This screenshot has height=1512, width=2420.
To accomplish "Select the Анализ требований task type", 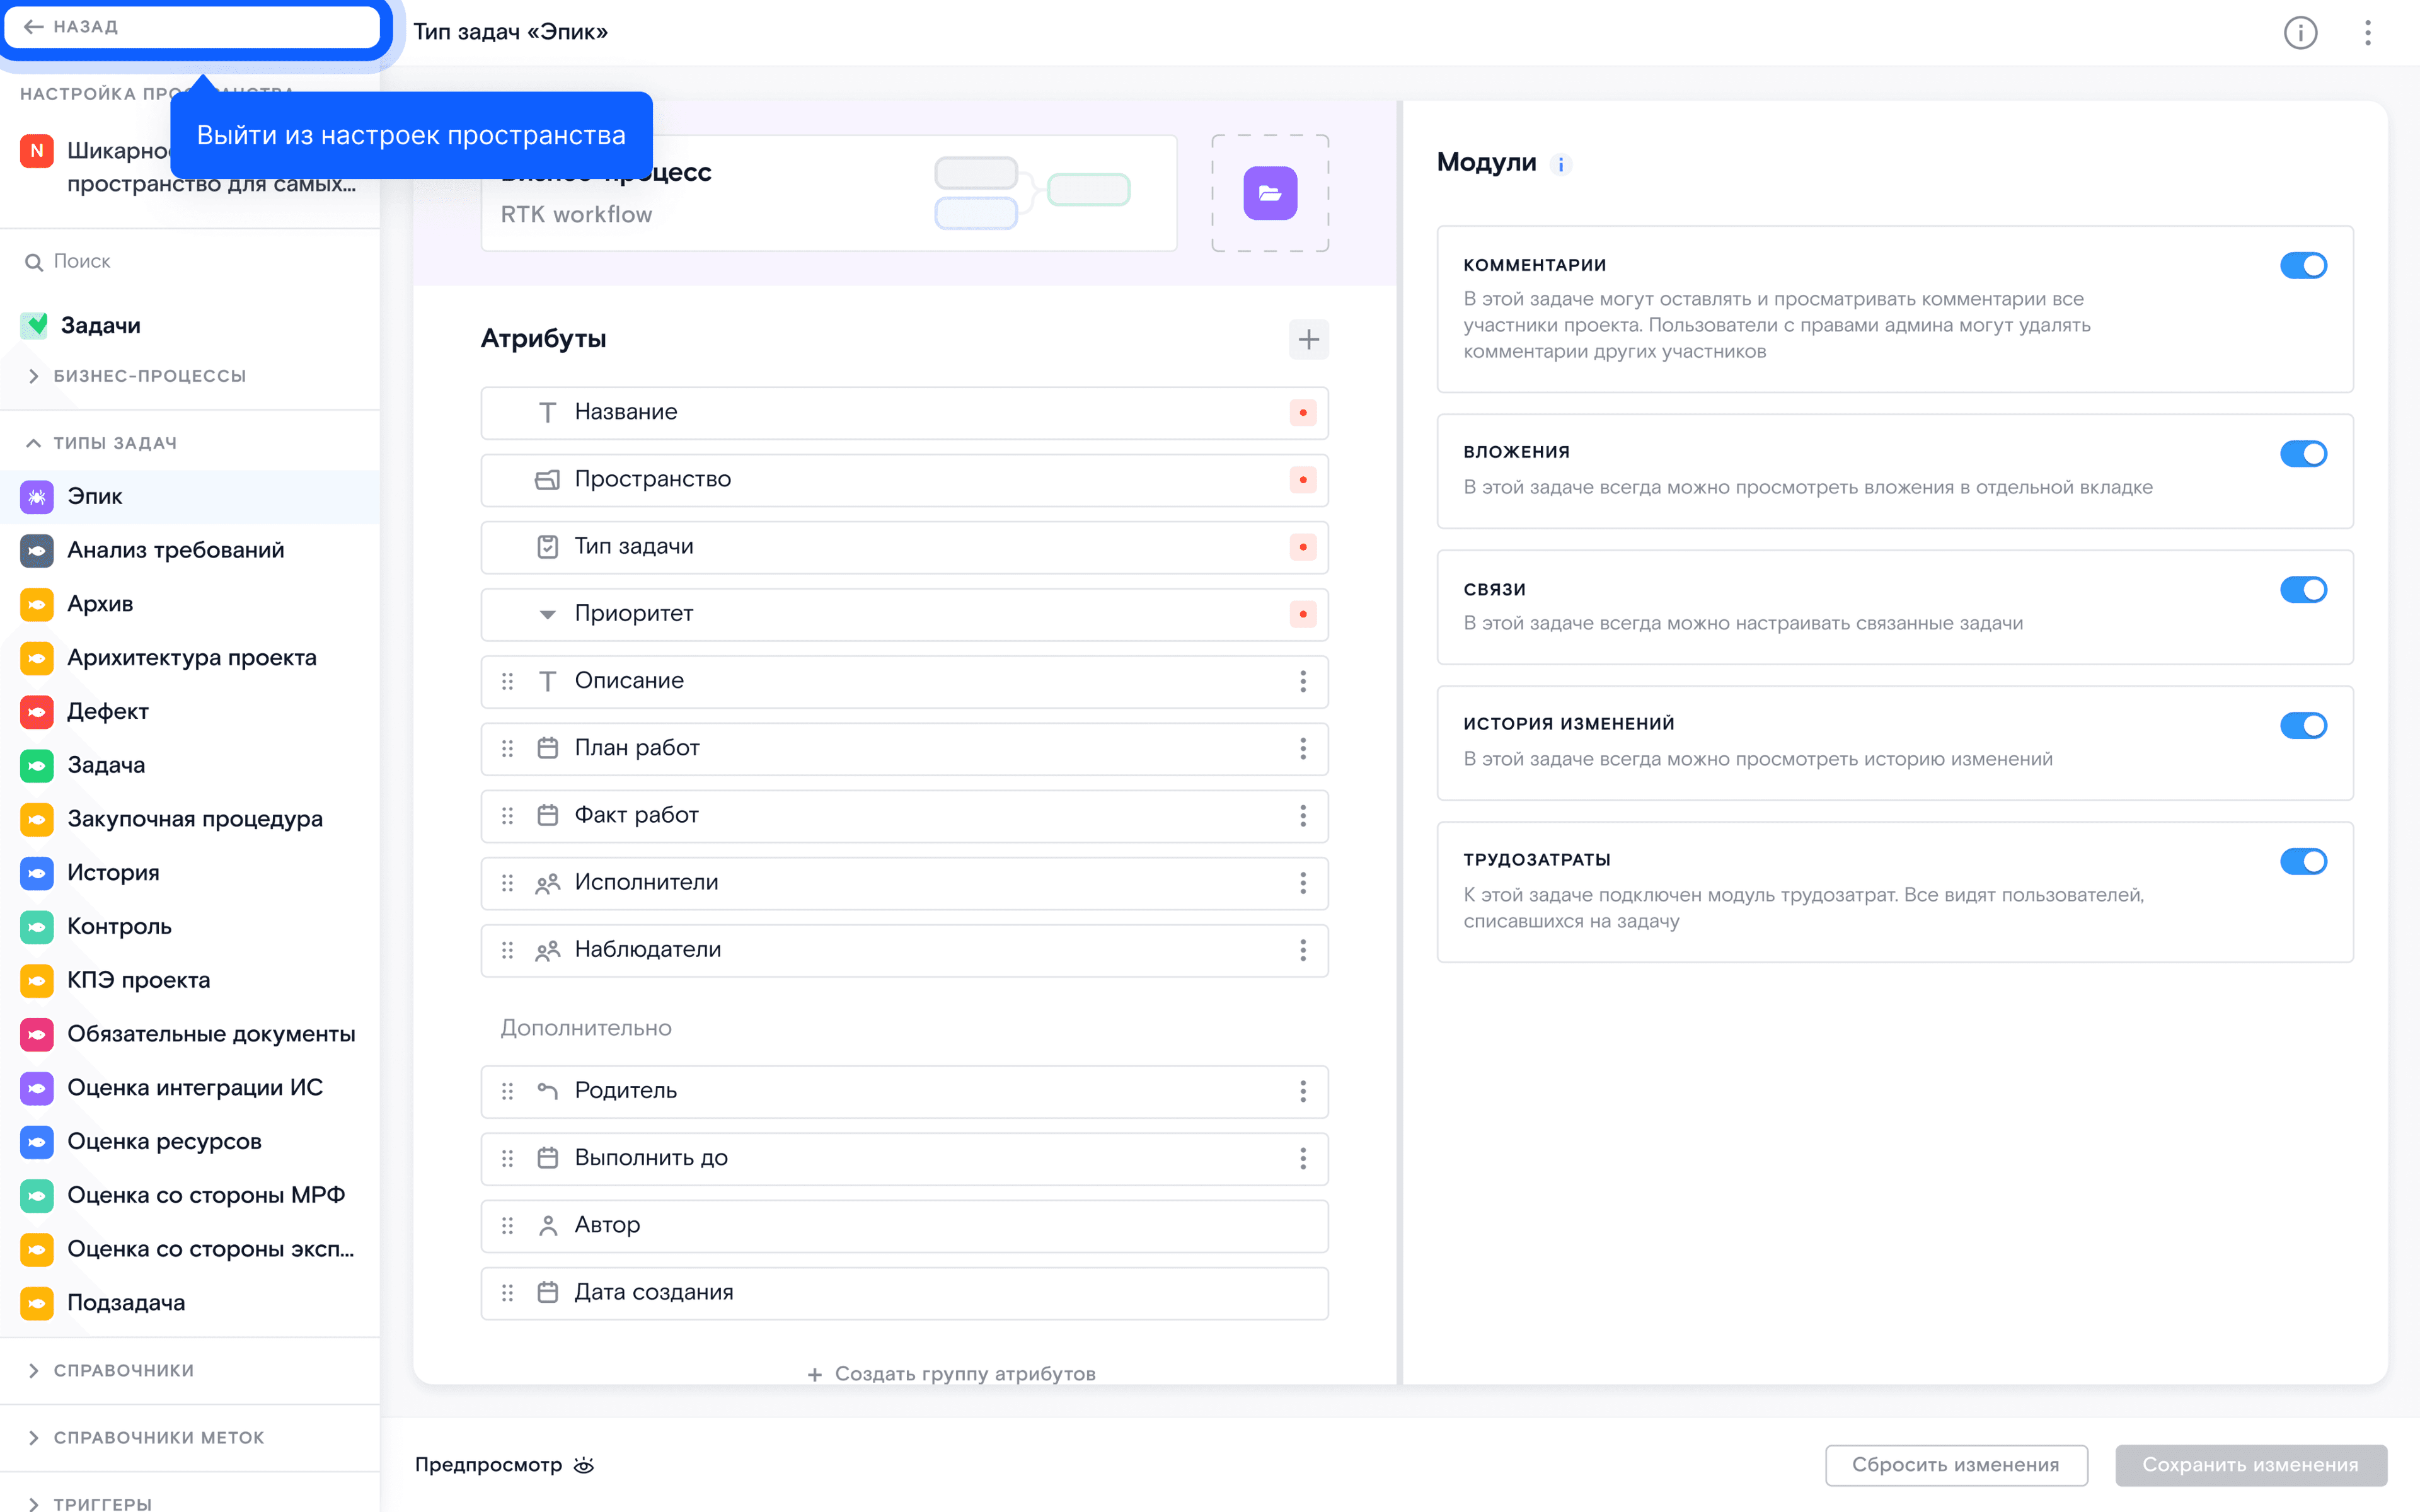I will (190, 551).
